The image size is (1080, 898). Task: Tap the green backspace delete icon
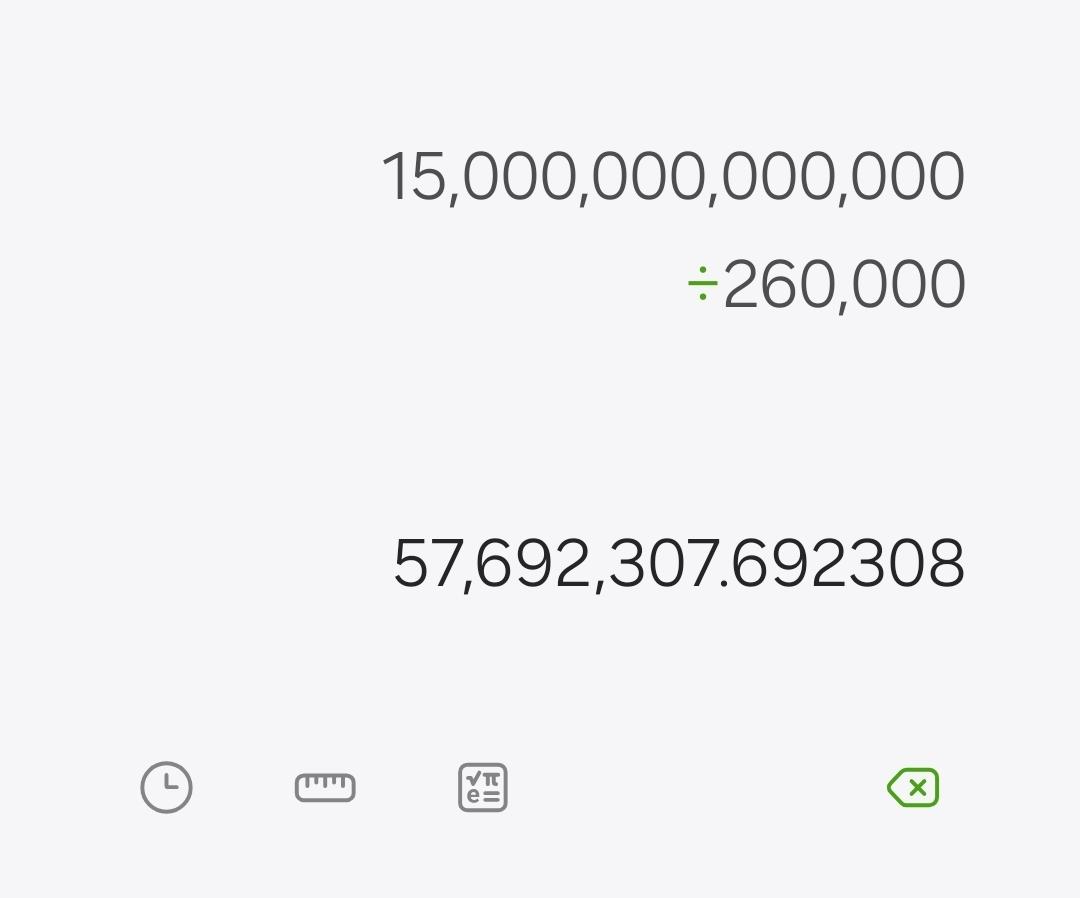(913, 788)
